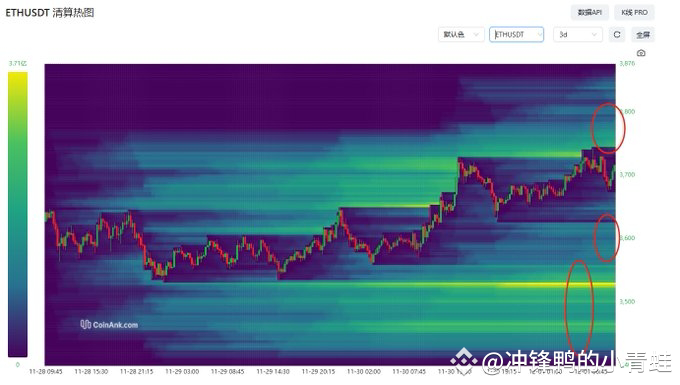
Task: Click the 11-30 02:00 time axis label
Action: click(x=363, y=372)
